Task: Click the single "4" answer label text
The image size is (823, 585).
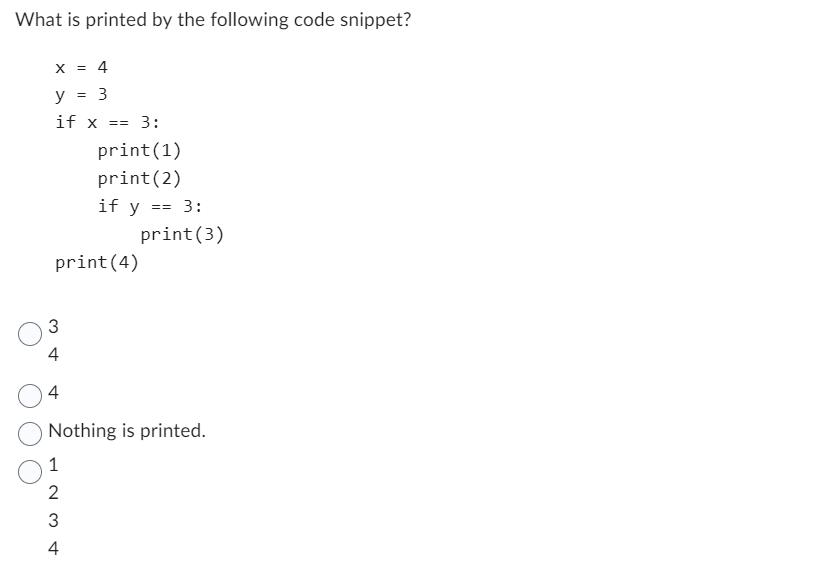Action: tap(53, 392)
